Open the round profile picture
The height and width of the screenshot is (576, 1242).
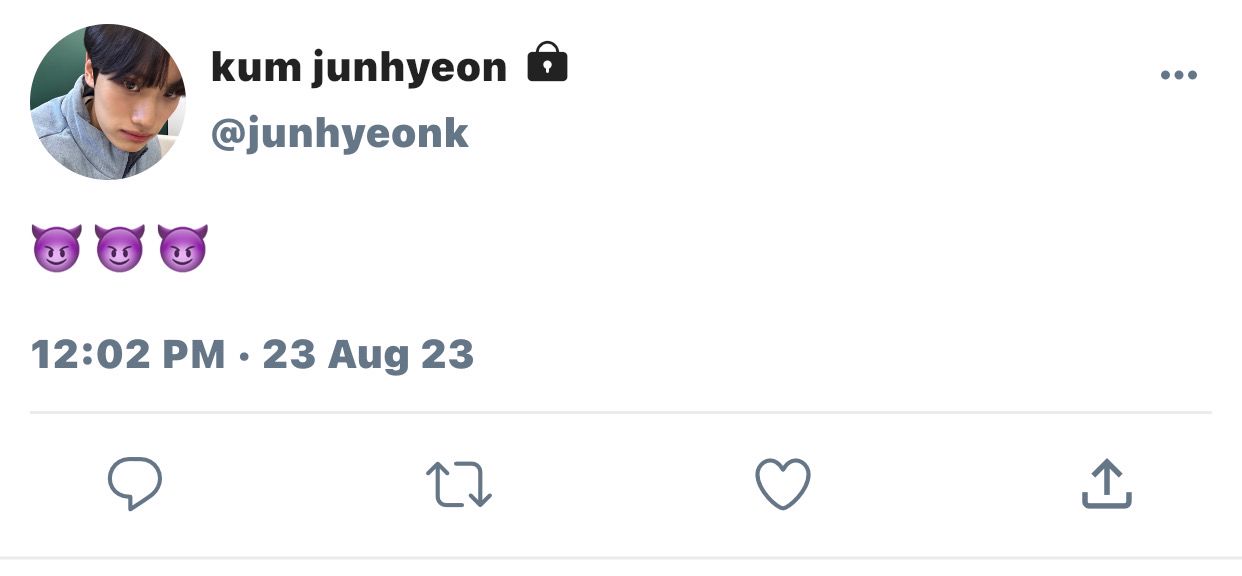point(108,102)
